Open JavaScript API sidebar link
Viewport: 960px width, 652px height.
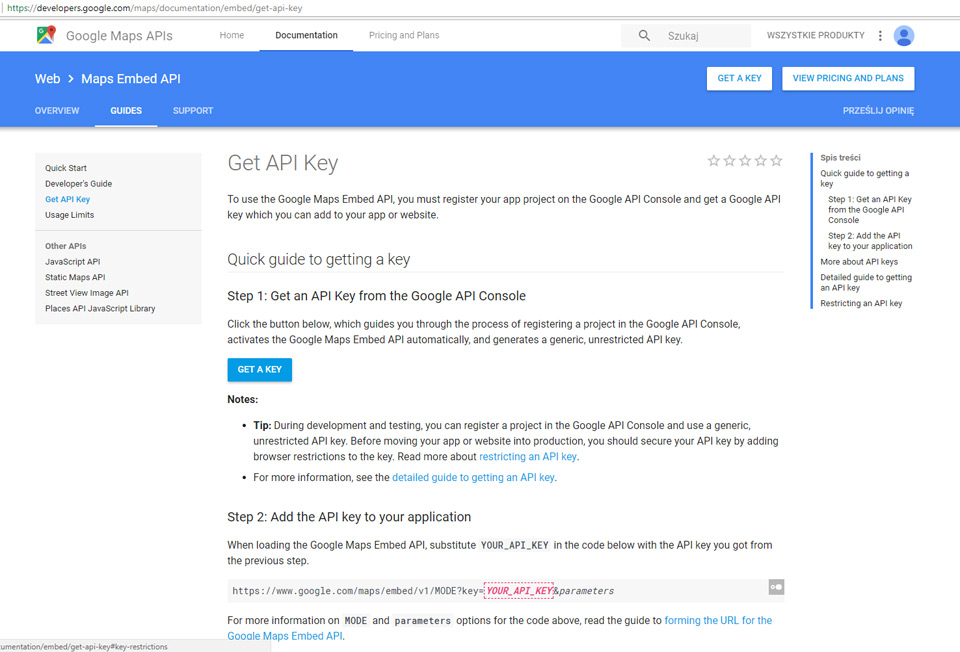(72, 261)
